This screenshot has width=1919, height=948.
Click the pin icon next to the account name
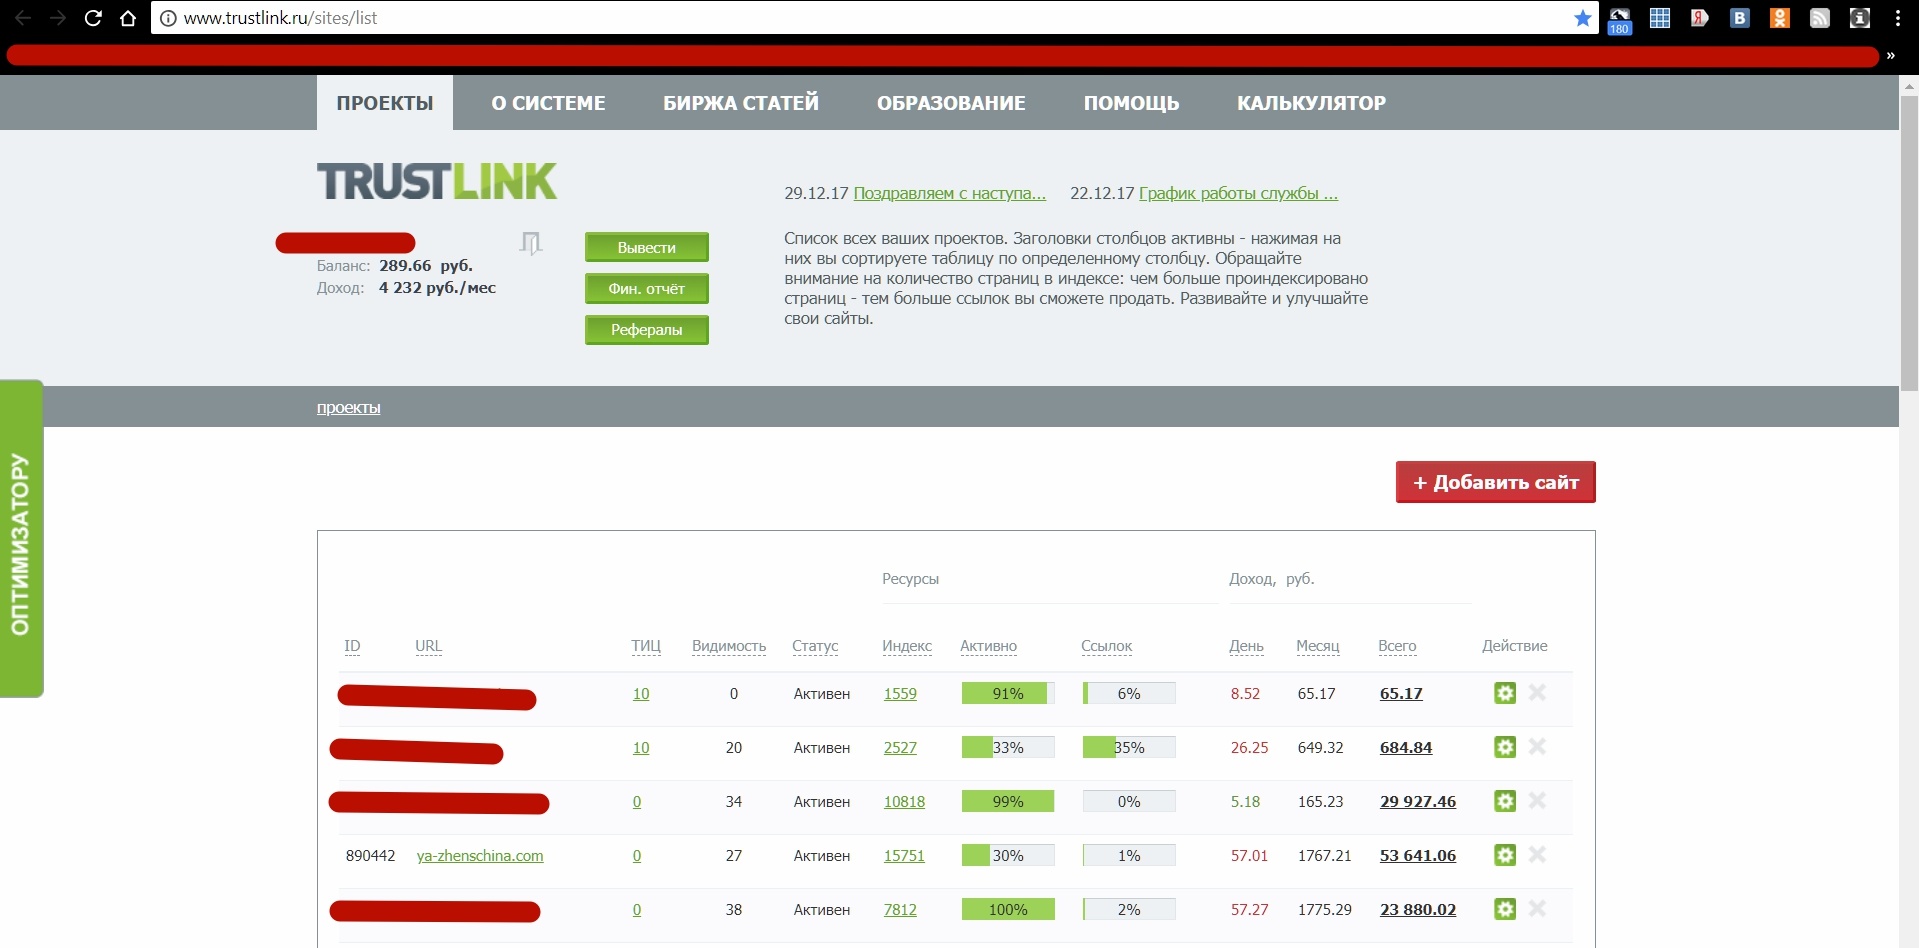coord(531,242)
